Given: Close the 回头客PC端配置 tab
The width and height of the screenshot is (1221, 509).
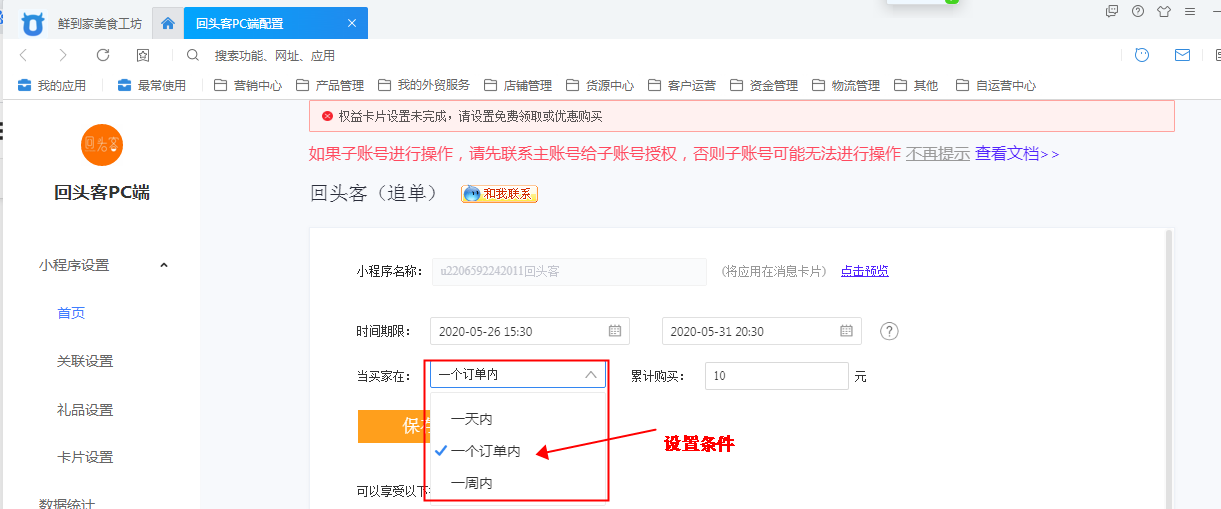Looking at the screenshot, I should pyautogui.click(x=352, y=23).
